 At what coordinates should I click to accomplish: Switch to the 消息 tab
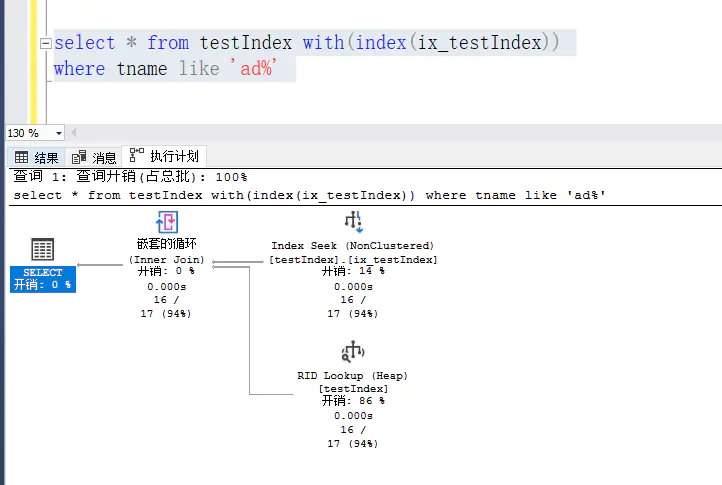[x=94, y=158]
